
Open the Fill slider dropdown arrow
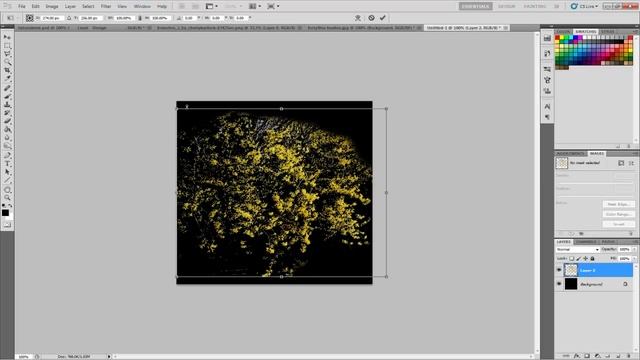coord(634,258)
